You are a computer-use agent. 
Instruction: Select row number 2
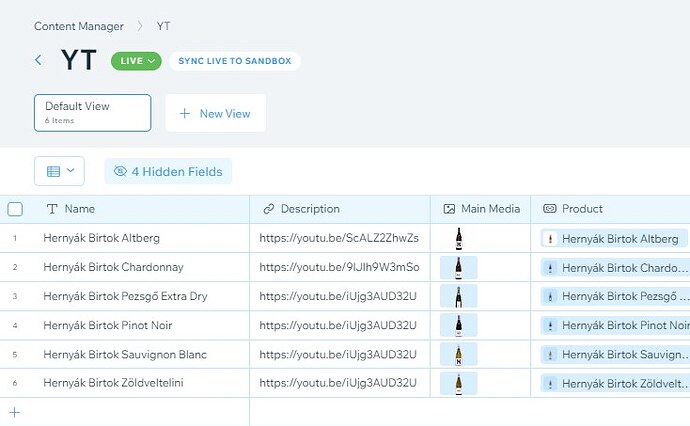(x=15, y=267)
